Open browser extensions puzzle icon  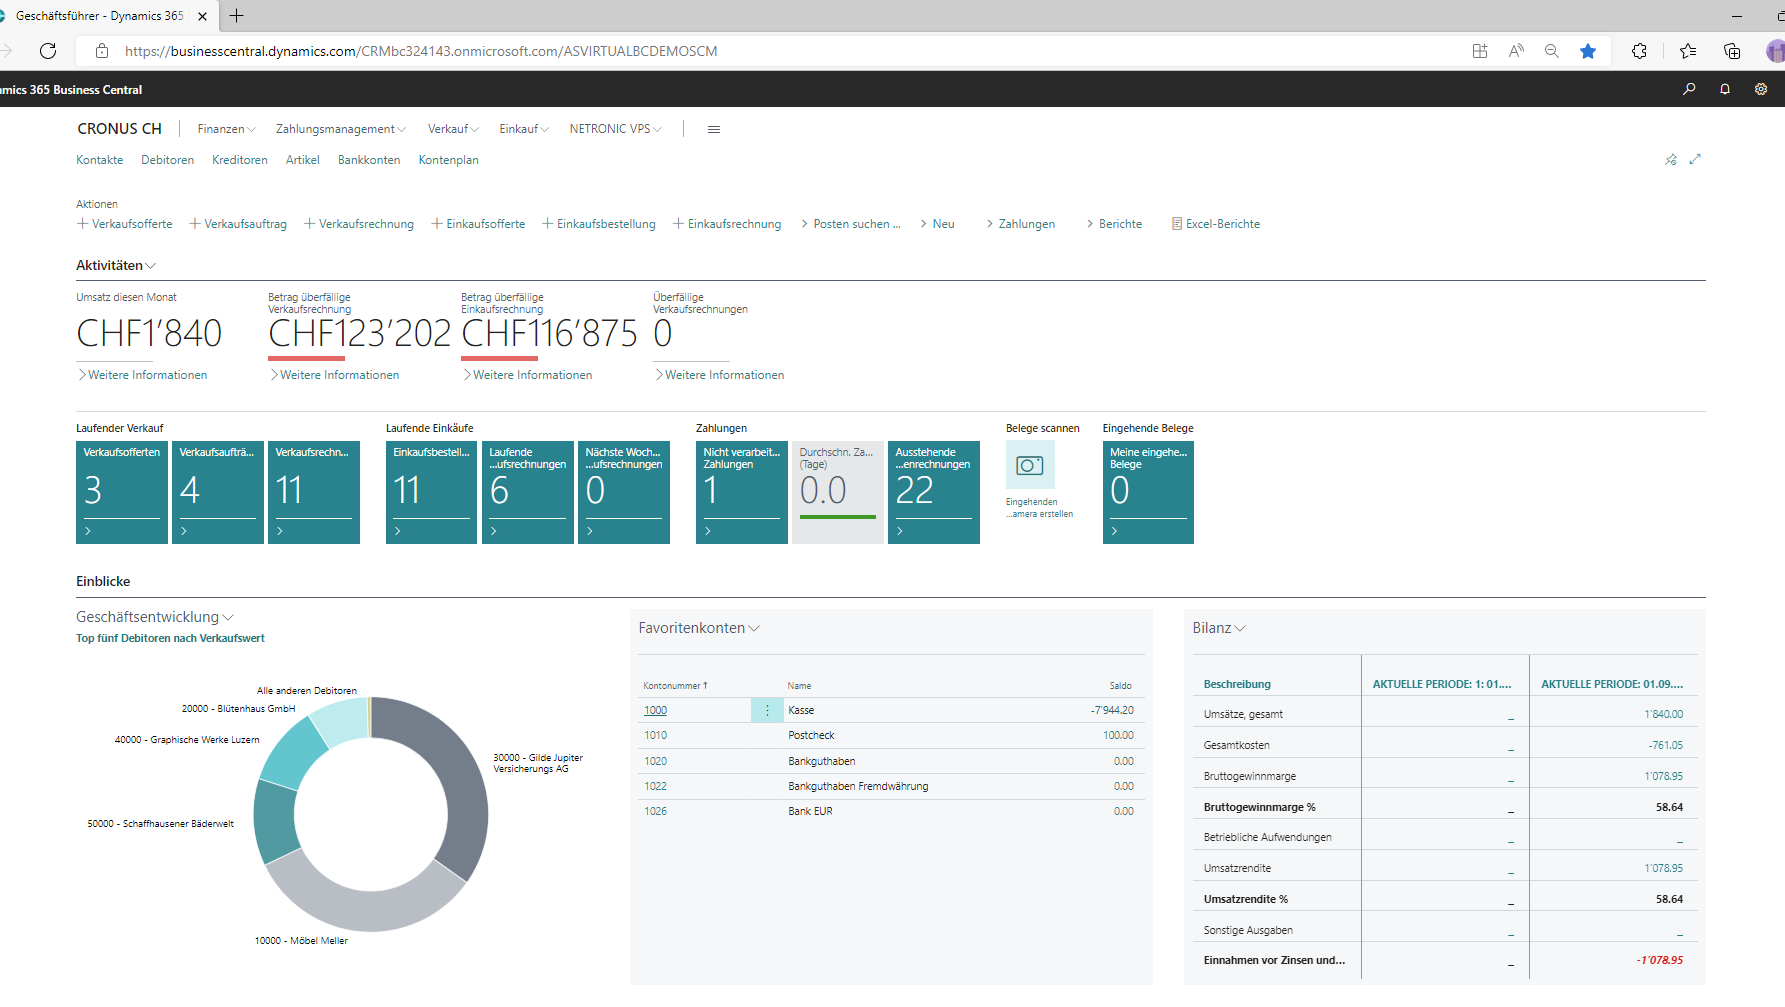point(1639,51)
